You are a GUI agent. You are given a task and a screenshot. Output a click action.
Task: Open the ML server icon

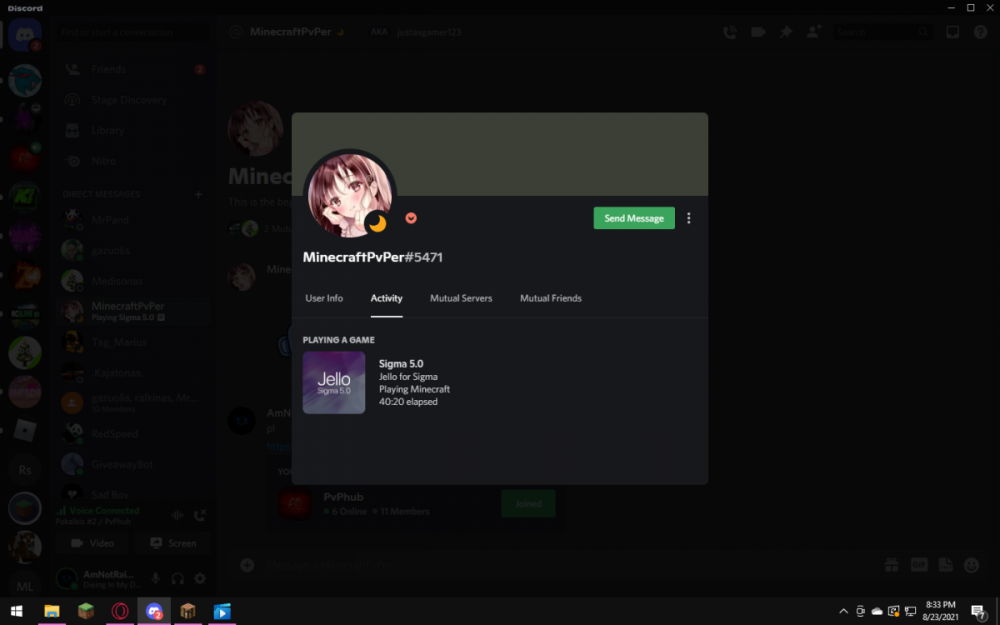coord(25,586)
